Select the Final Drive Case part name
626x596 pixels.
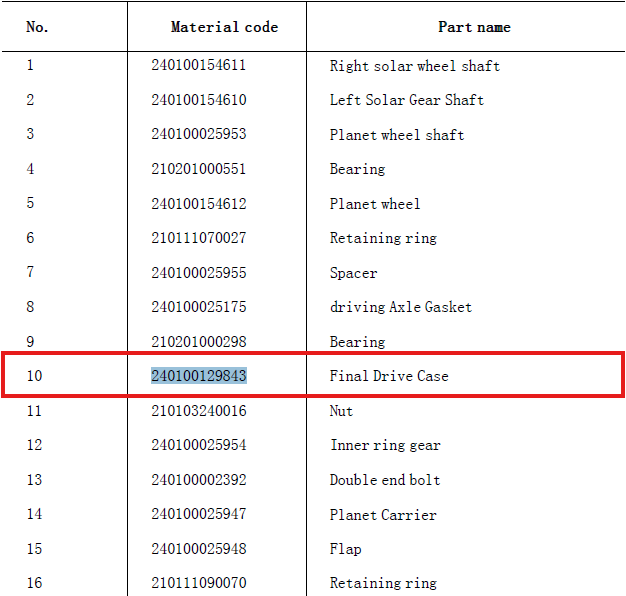[x=389, y=376]
